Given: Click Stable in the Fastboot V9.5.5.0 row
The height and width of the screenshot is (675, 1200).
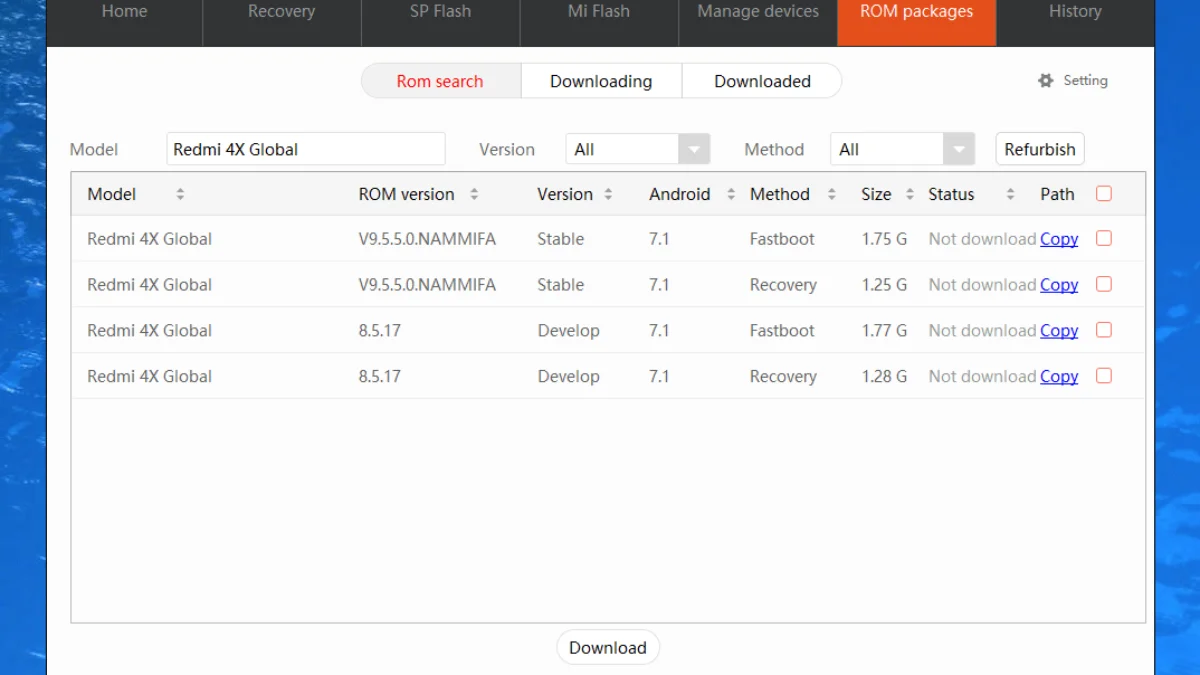Looking at the screenshot, I should (560, 239).
